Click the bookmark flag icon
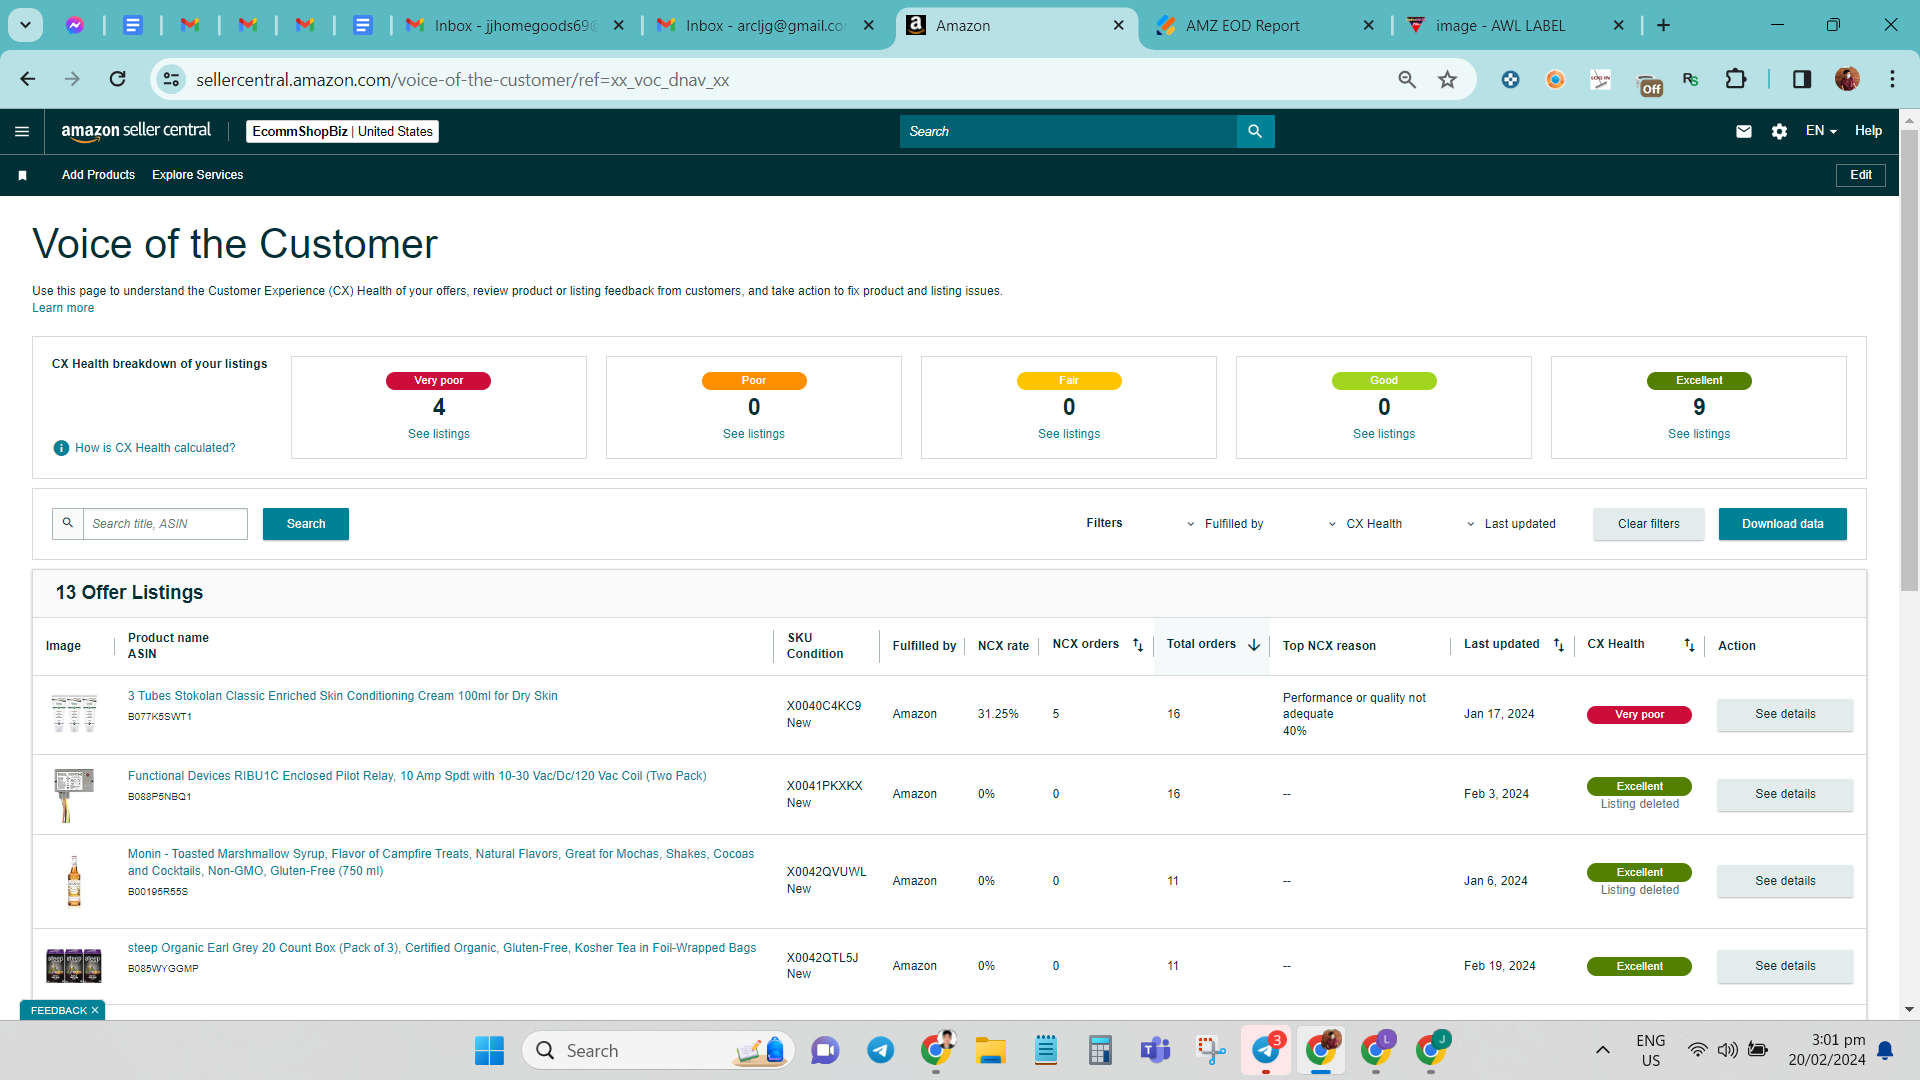Image resolution: width=1920 pixels, height=1080 pixels. 22,175
